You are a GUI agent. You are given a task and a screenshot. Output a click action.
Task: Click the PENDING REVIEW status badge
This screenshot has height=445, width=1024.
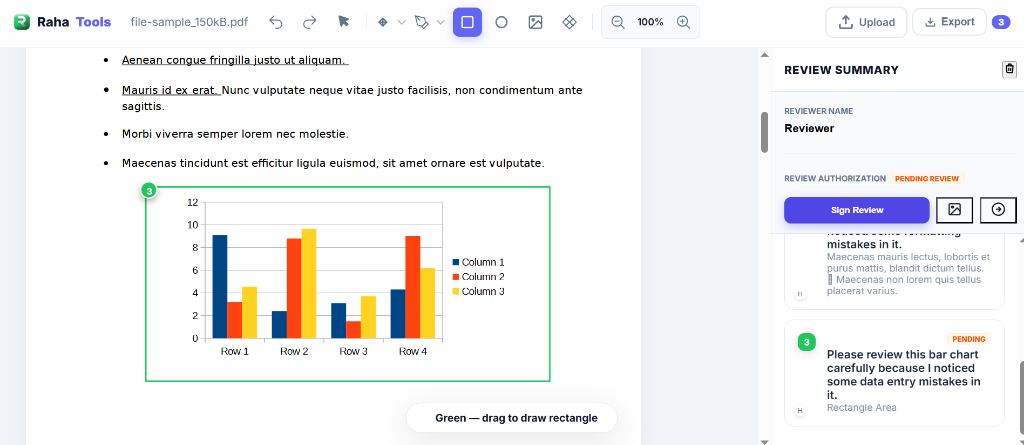coord(927,178)
